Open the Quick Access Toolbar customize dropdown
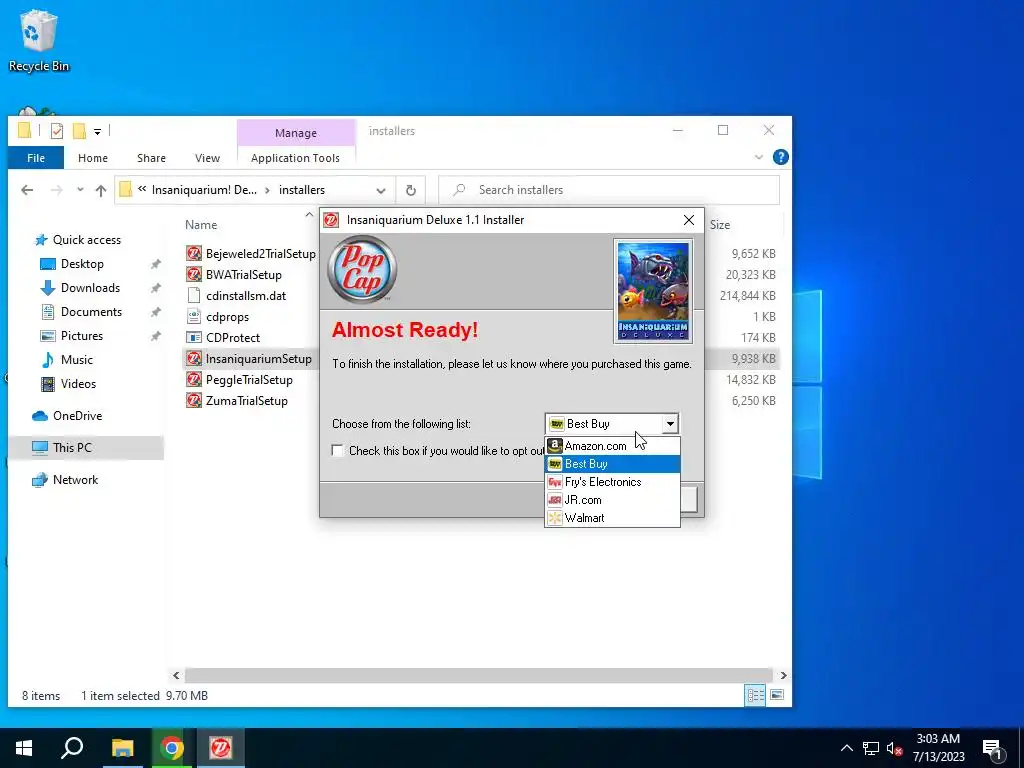Viewport: 1024px width, 768px height. (x=97, y=131)
